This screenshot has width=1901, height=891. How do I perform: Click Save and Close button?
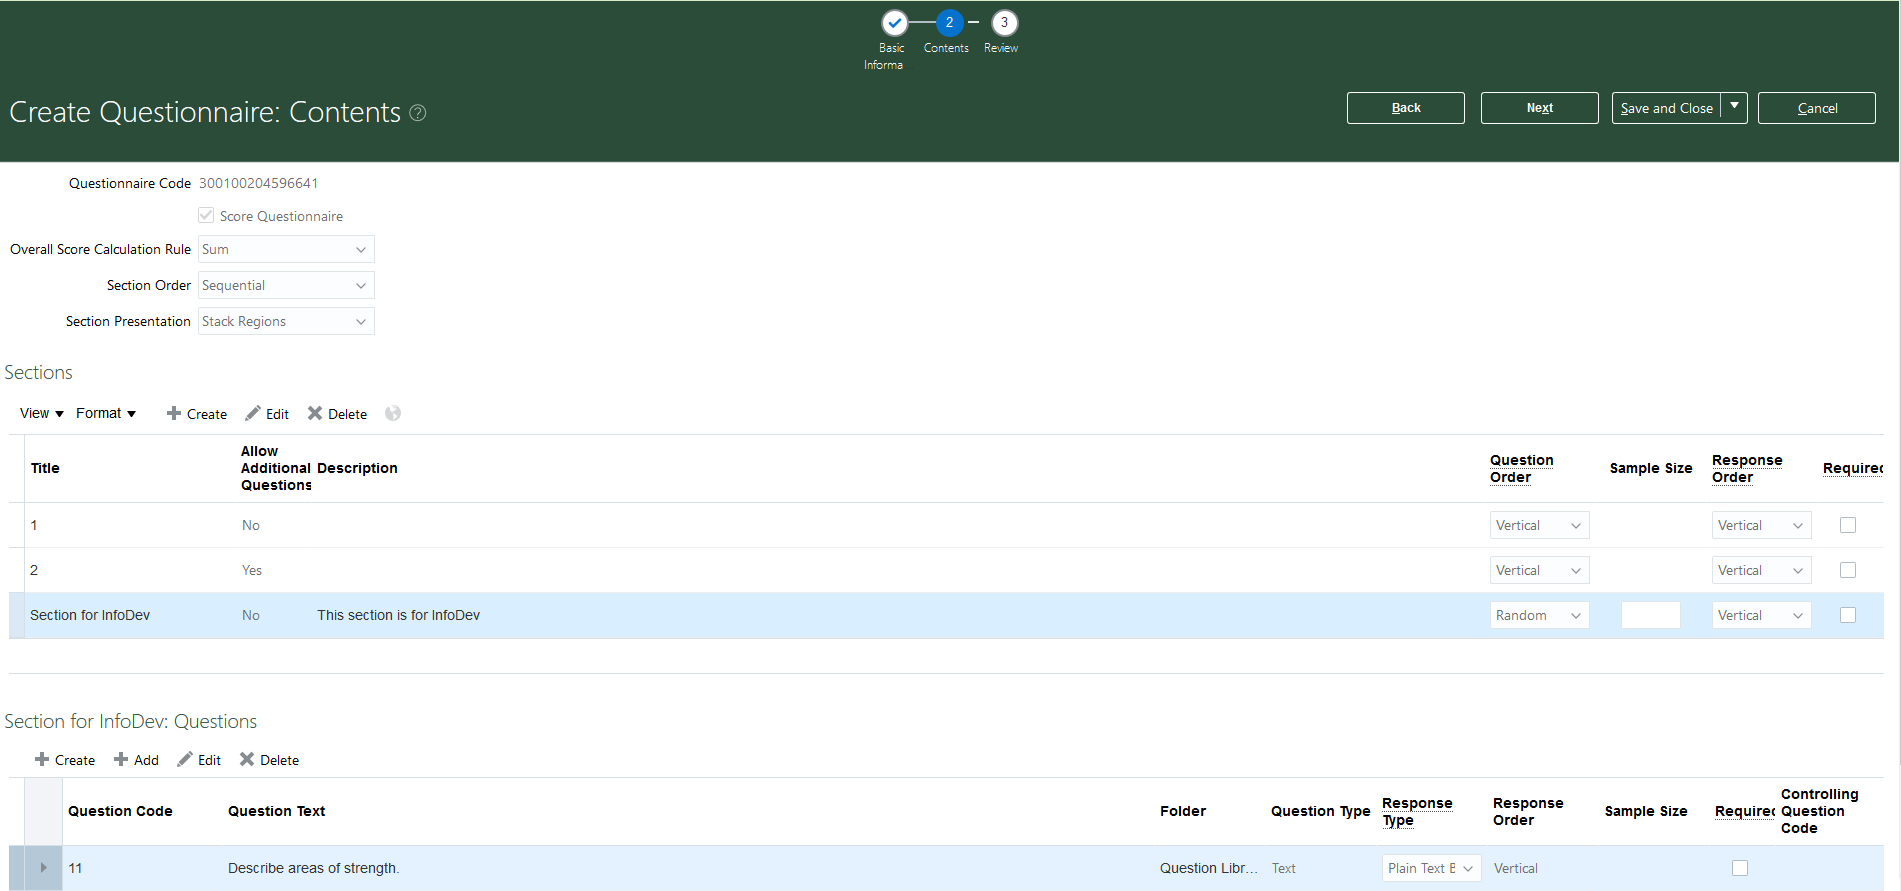1666,108
